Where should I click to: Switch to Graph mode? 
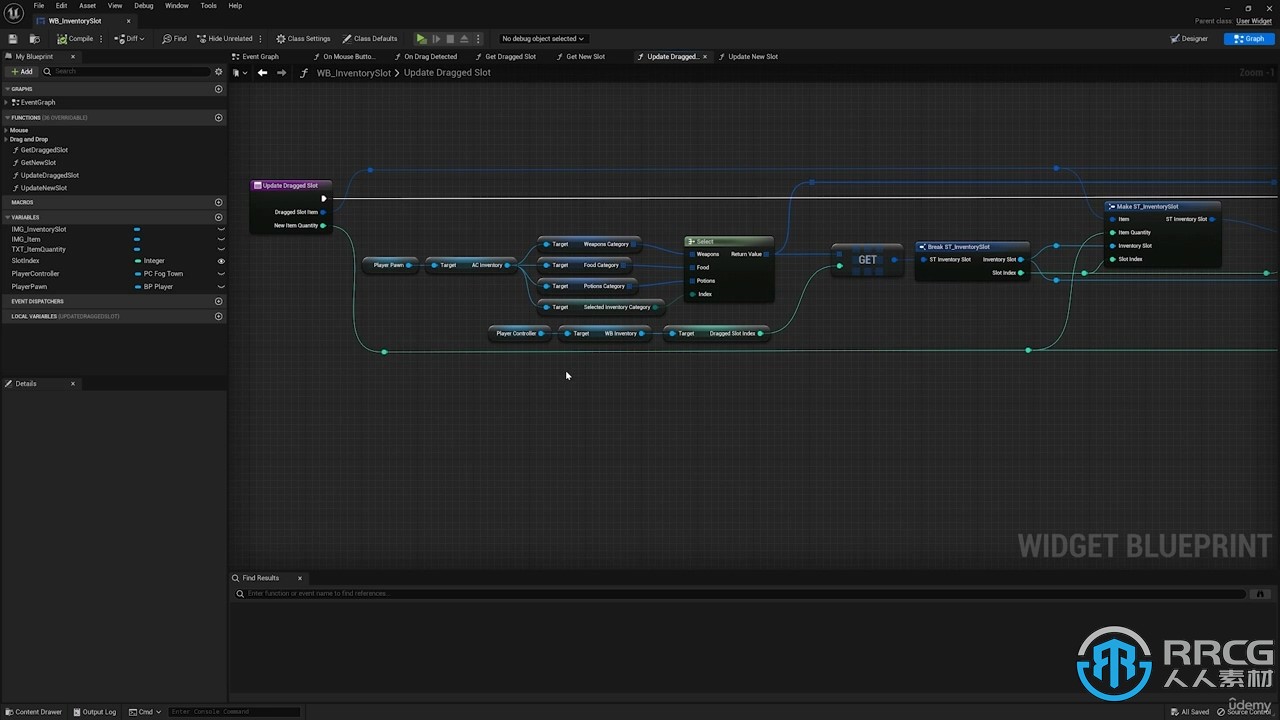(1249, 39)
